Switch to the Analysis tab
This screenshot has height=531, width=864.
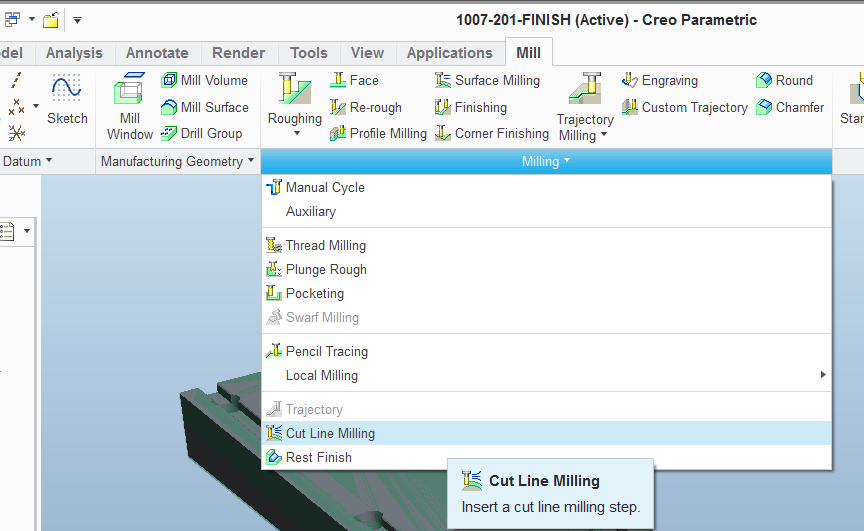pos(74,53)
